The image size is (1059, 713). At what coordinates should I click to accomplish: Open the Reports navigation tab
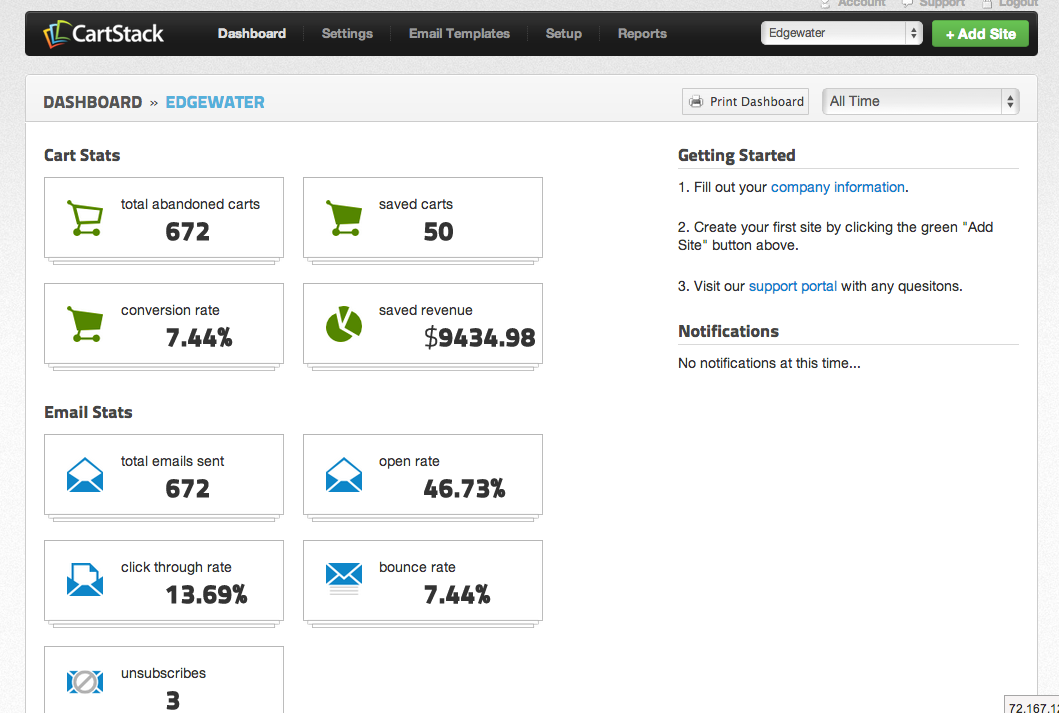click(x=642, y=34)
